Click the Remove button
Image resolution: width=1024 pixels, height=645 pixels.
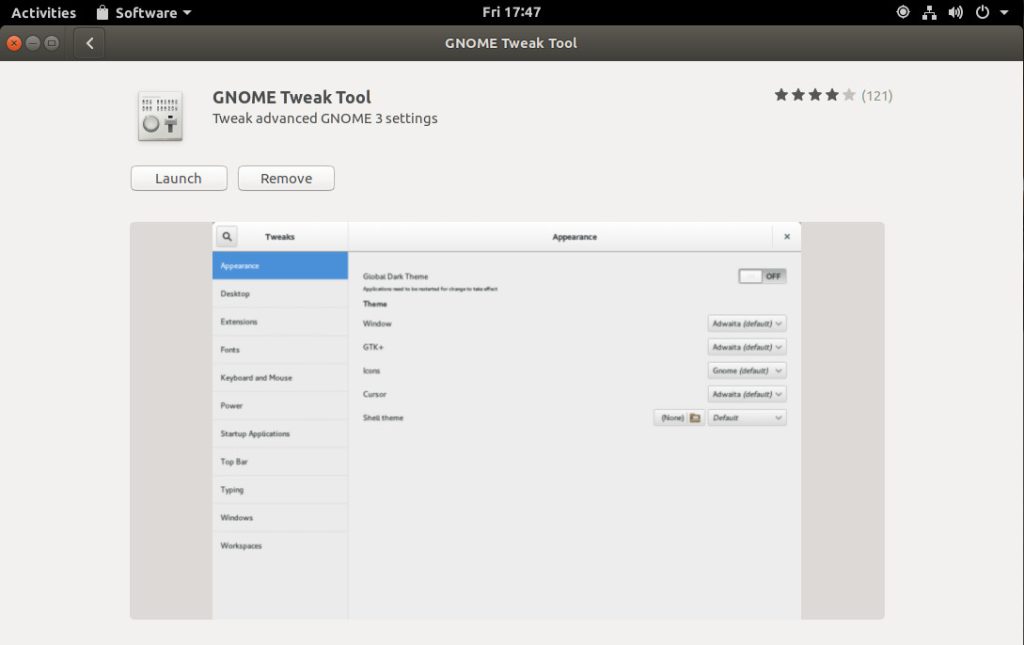click(x=286, y=178)
